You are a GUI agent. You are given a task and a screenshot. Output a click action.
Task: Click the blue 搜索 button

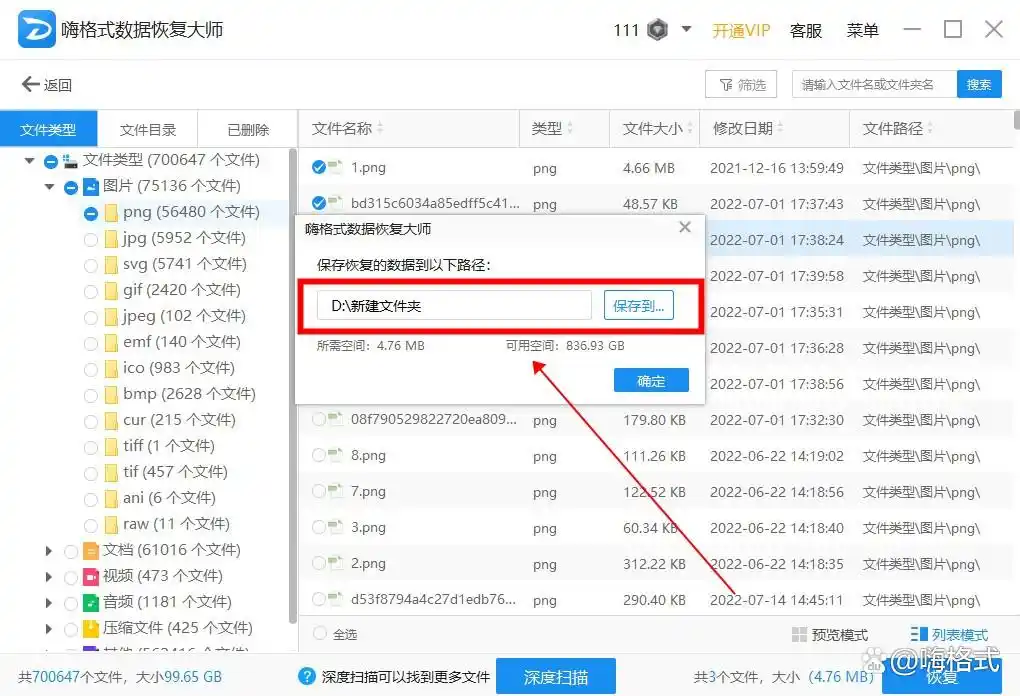(x=978, y=85)
